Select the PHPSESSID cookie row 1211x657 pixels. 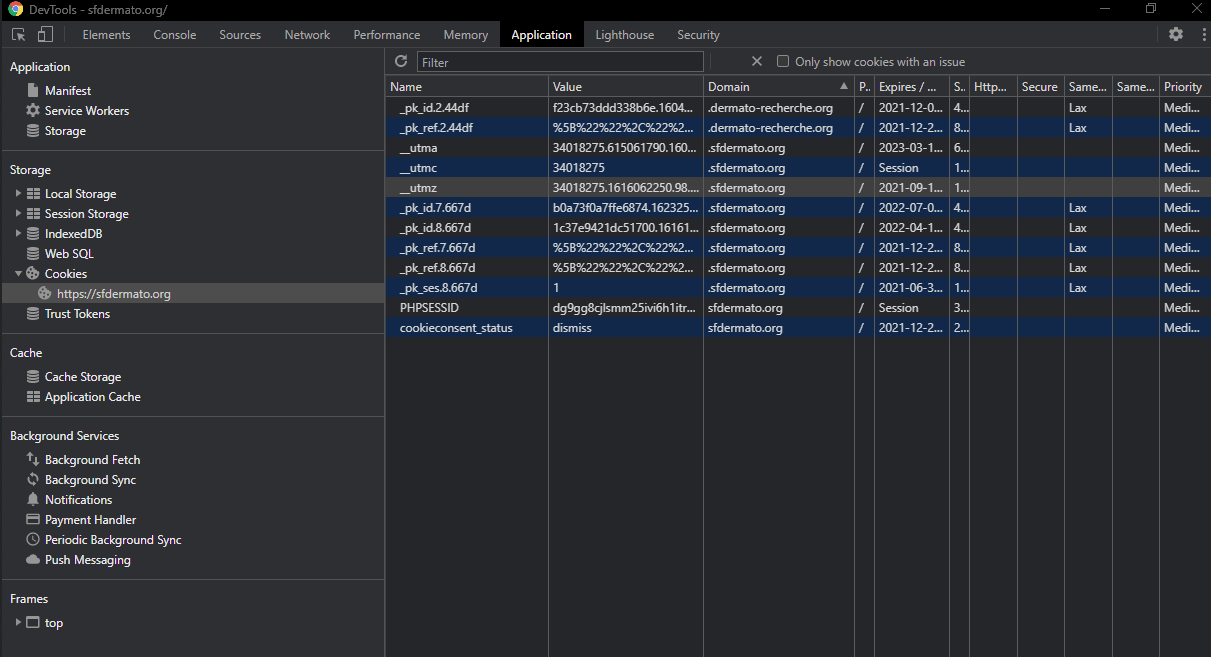798,308
